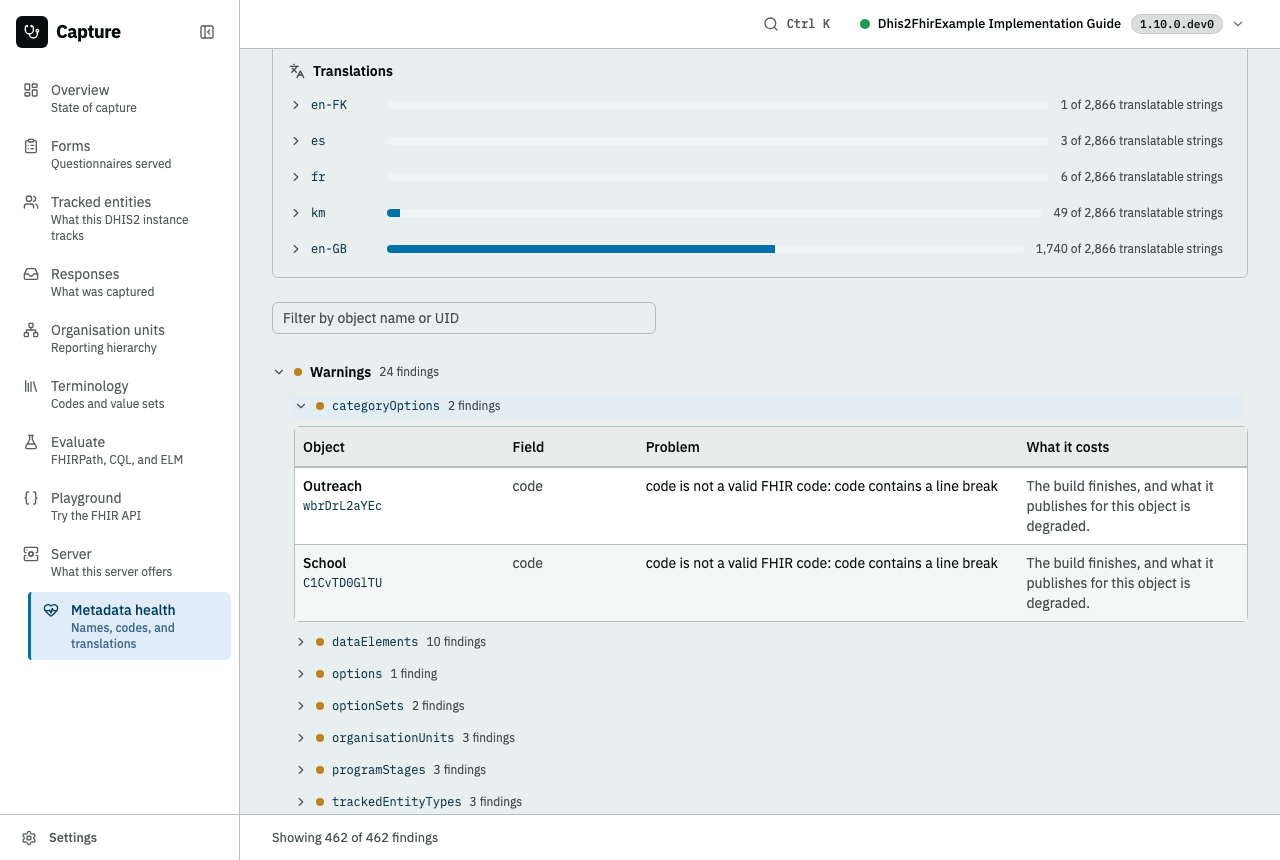Expand the en-FK translation row
Image resolution: width=1280 pixels, height=860 pixels.
(296, 105)
